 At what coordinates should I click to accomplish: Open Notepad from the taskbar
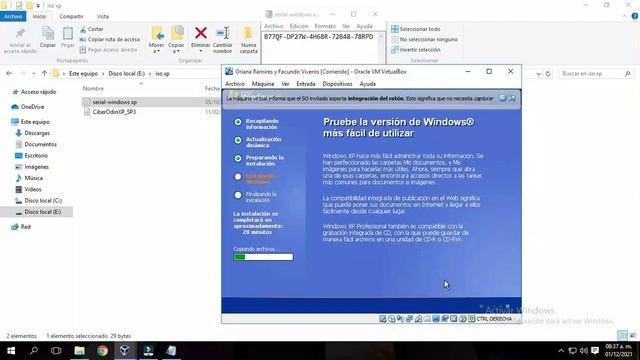[x=171, y=350]
